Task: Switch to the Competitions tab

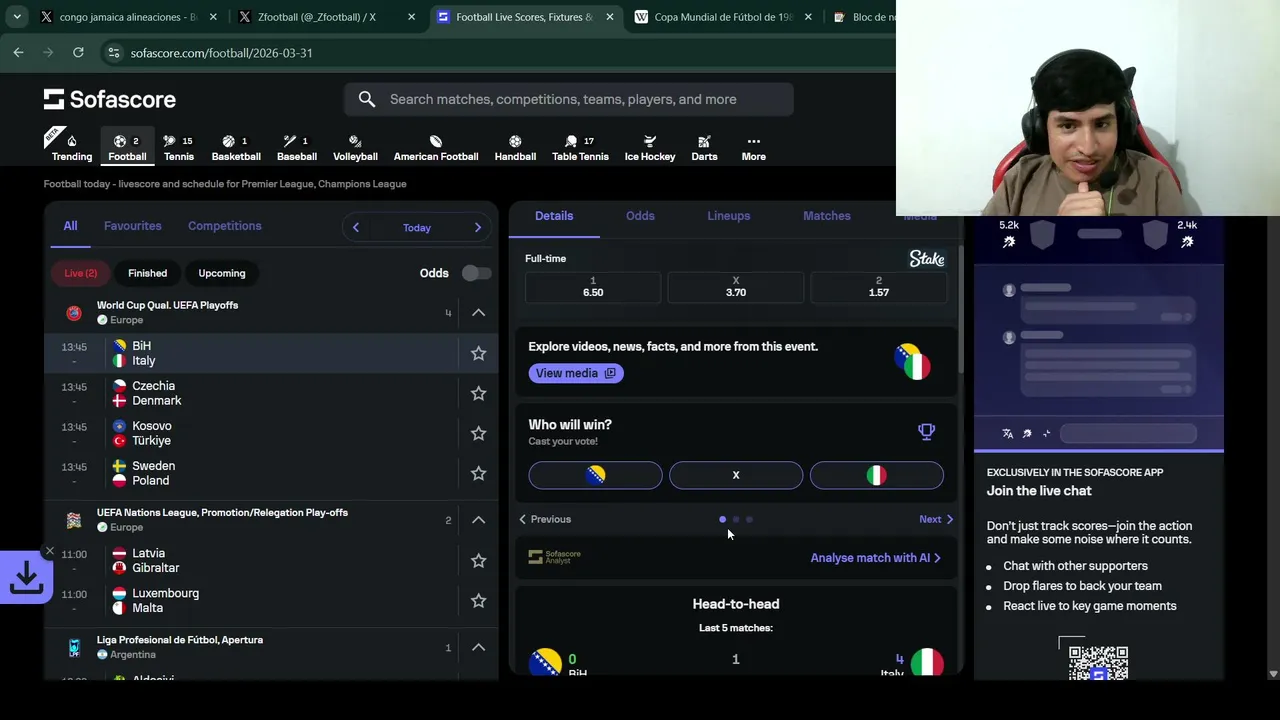Action: click(225, 226)
